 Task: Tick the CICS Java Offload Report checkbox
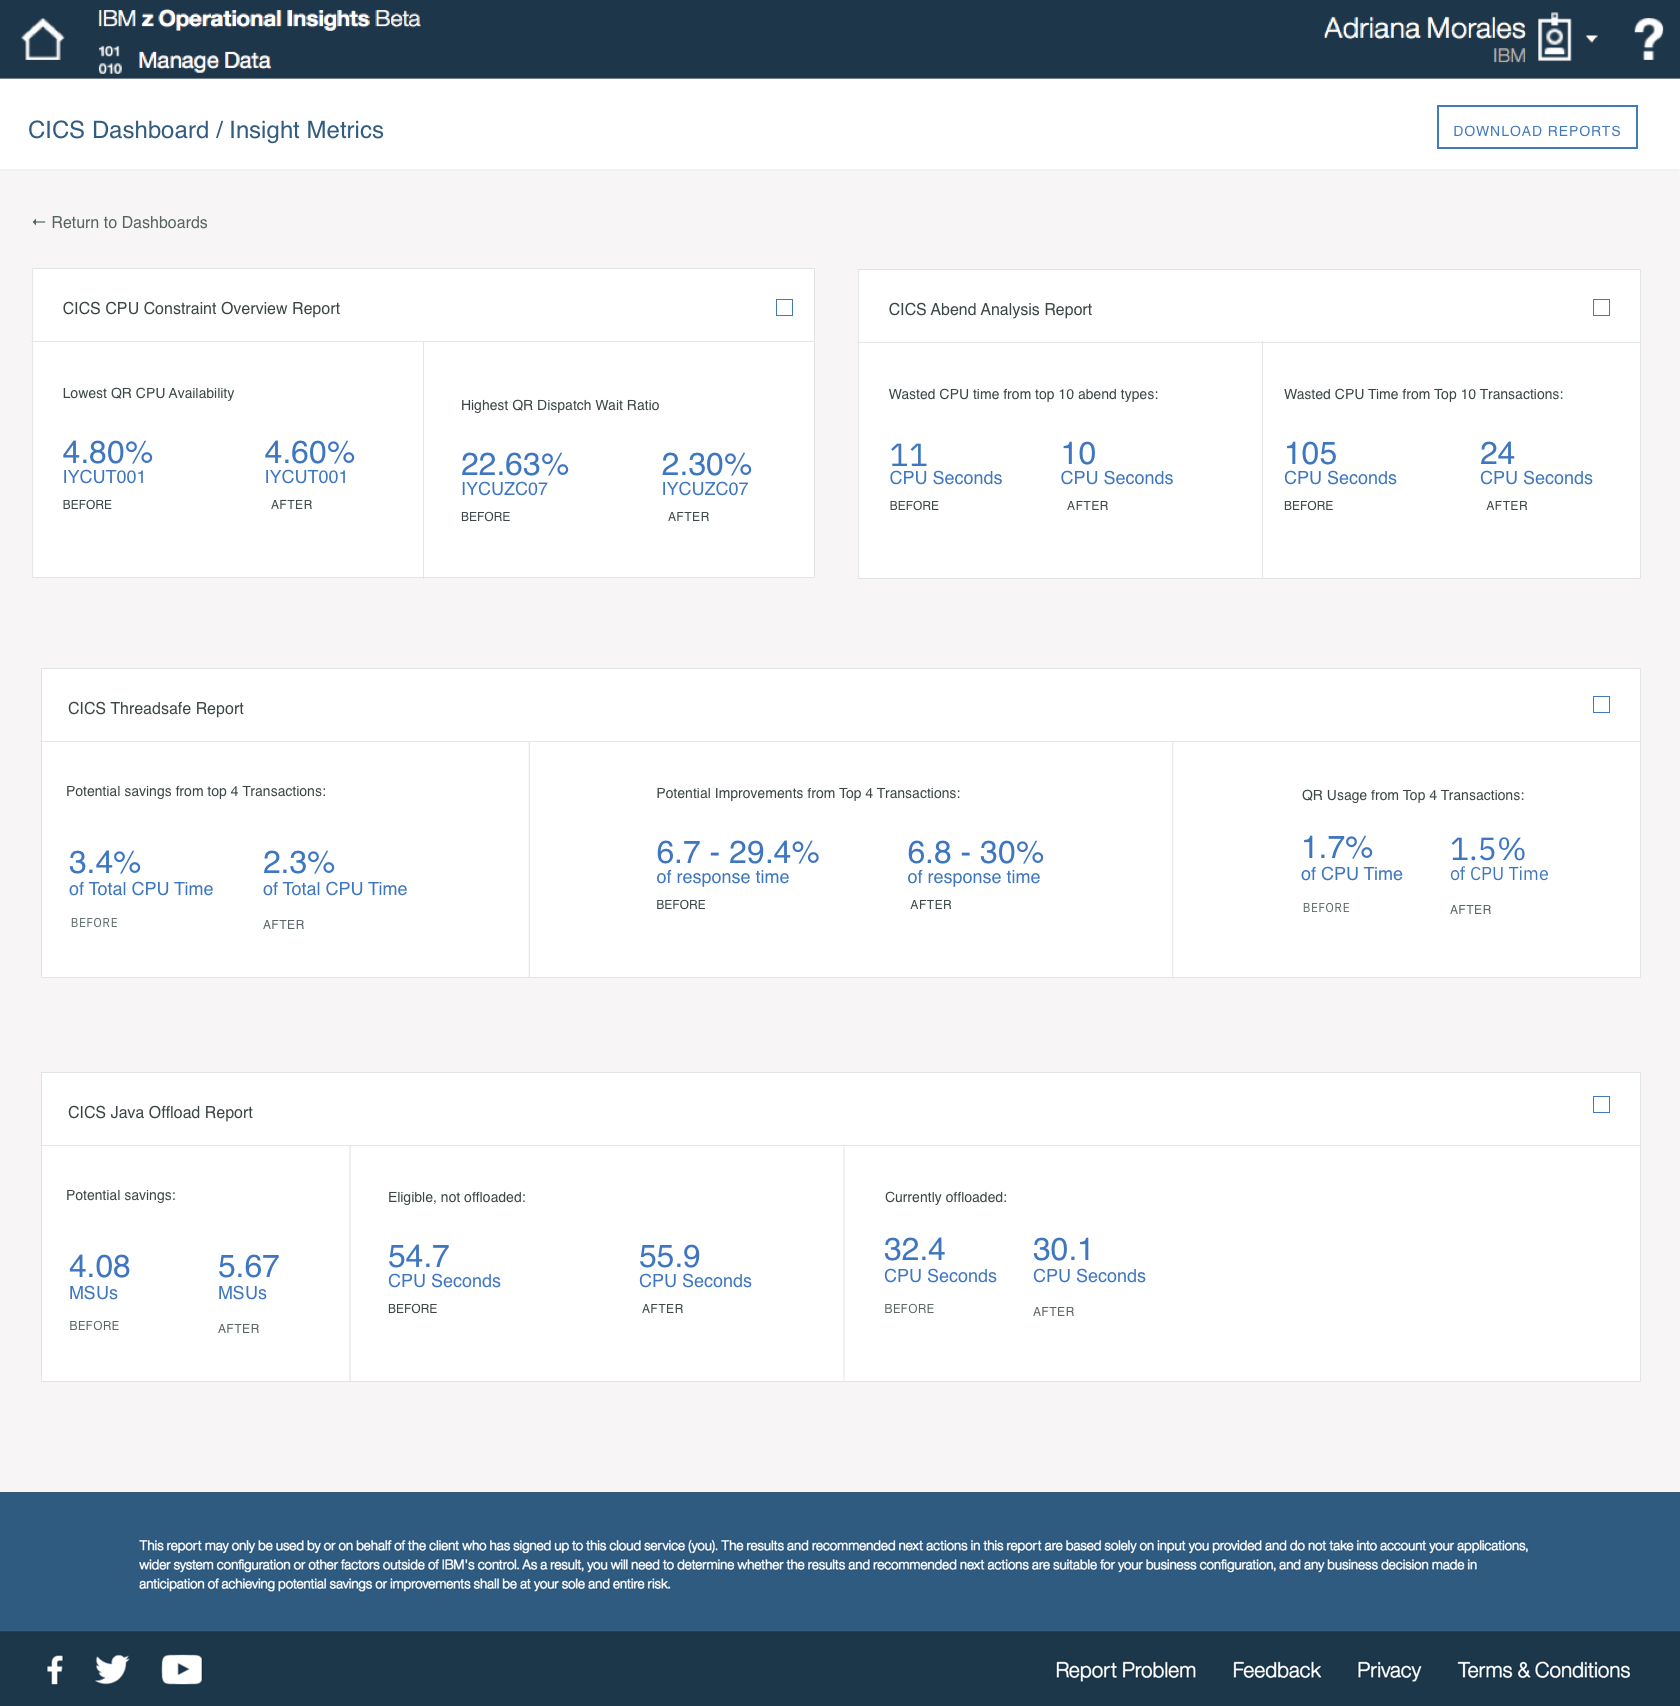[x=1601, y=1105]
